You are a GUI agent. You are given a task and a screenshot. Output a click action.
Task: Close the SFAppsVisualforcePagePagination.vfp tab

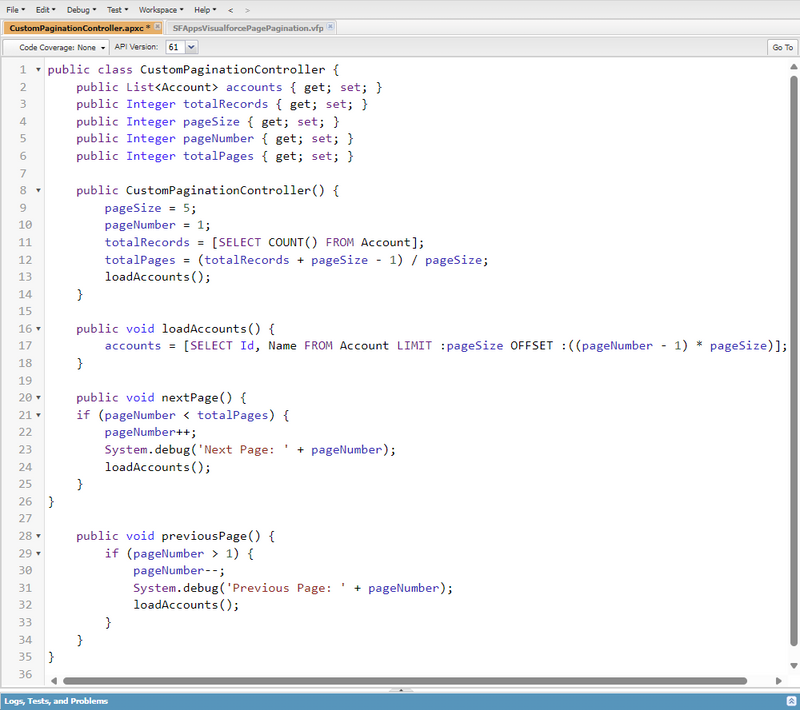tap(331, 27)
